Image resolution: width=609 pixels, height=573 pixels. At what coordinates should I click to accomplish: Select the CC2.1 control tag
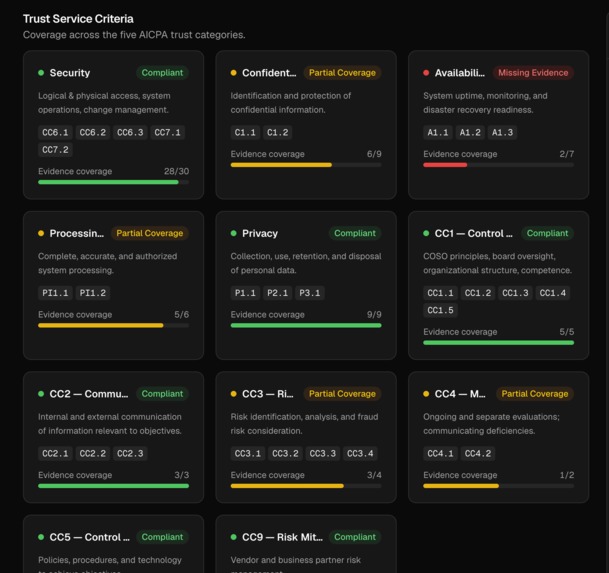point(55,453)
